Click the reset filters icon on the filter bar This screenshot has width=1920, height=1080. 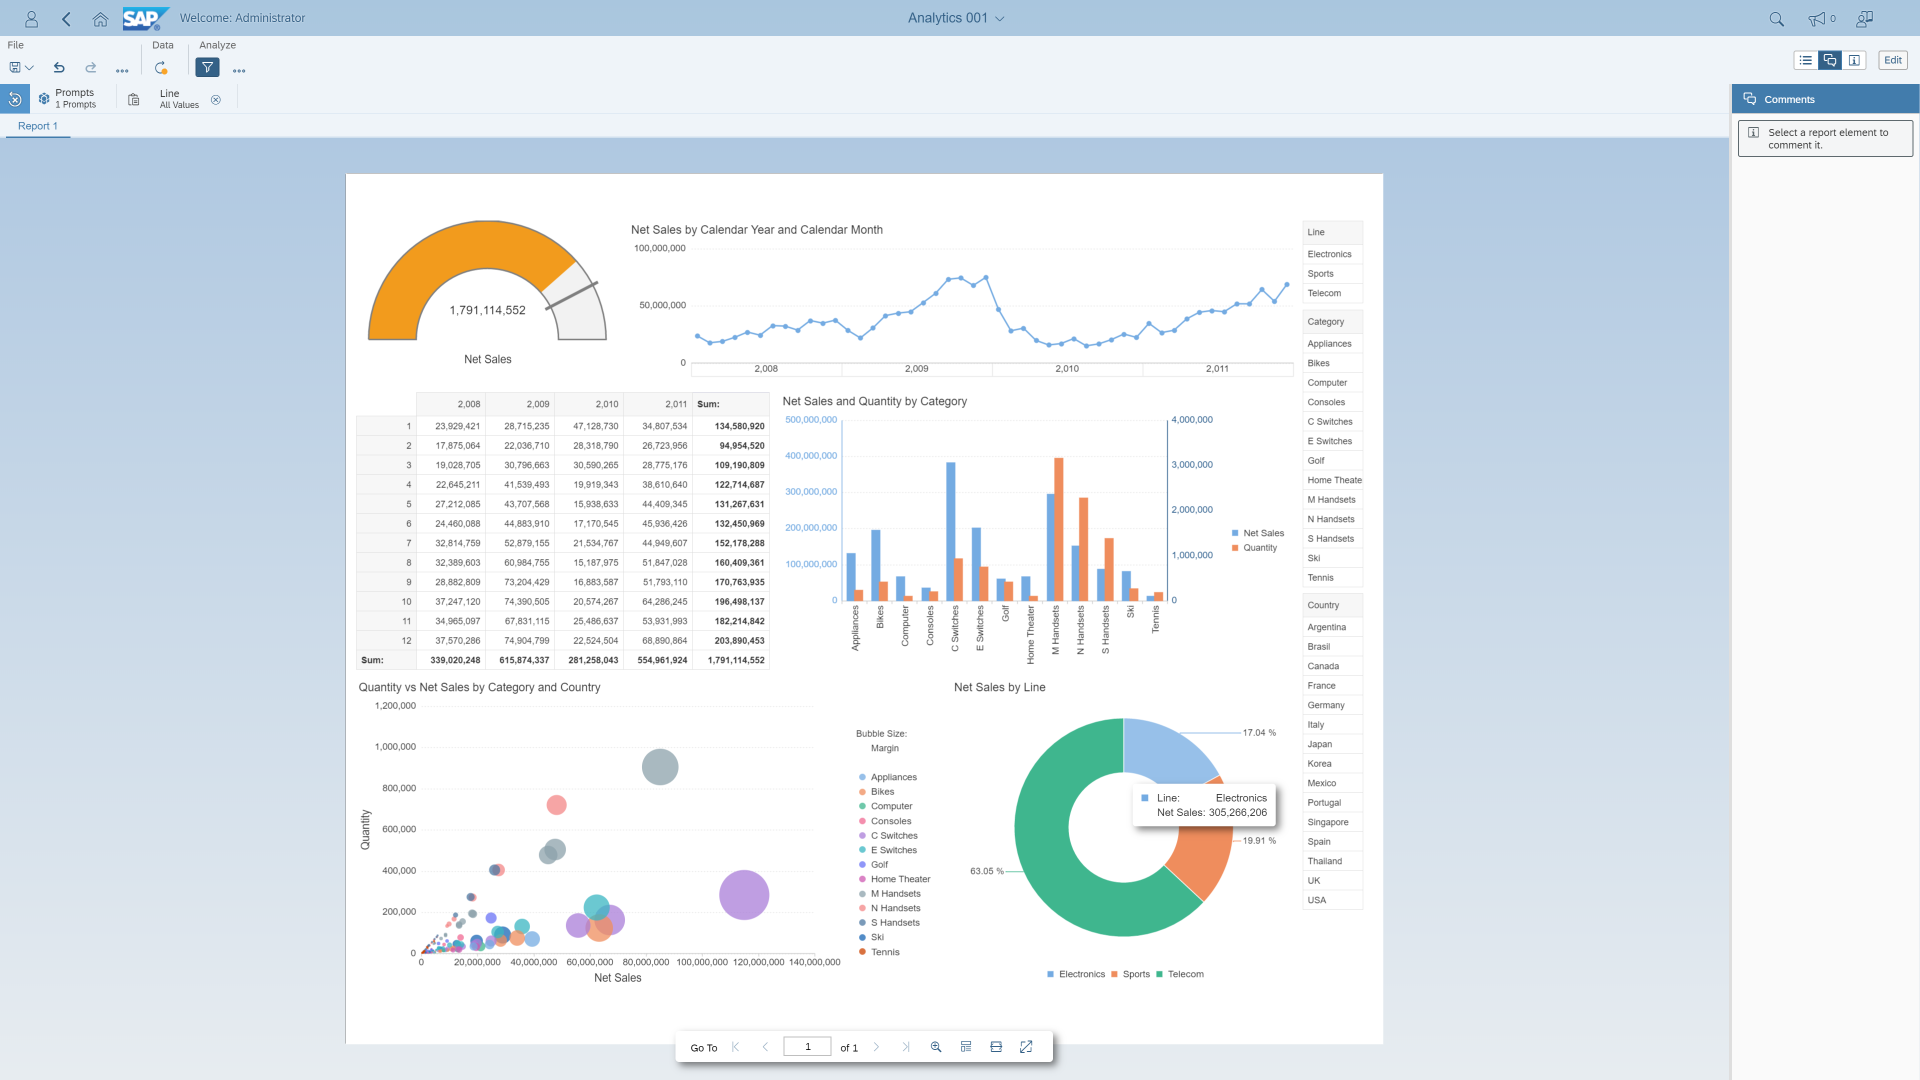coord(15,99)
